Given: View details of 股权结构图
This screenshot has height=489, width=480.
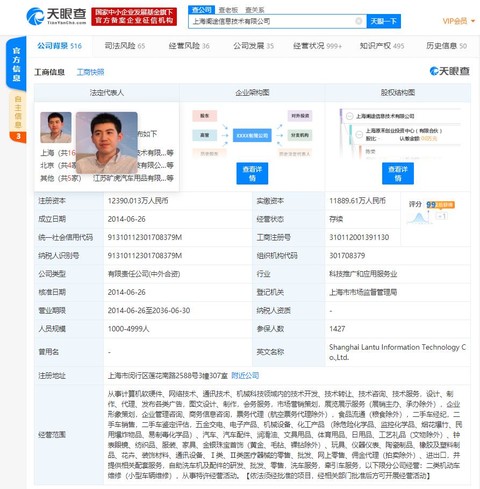Looking at the screenshot, I should coord(398,173).
